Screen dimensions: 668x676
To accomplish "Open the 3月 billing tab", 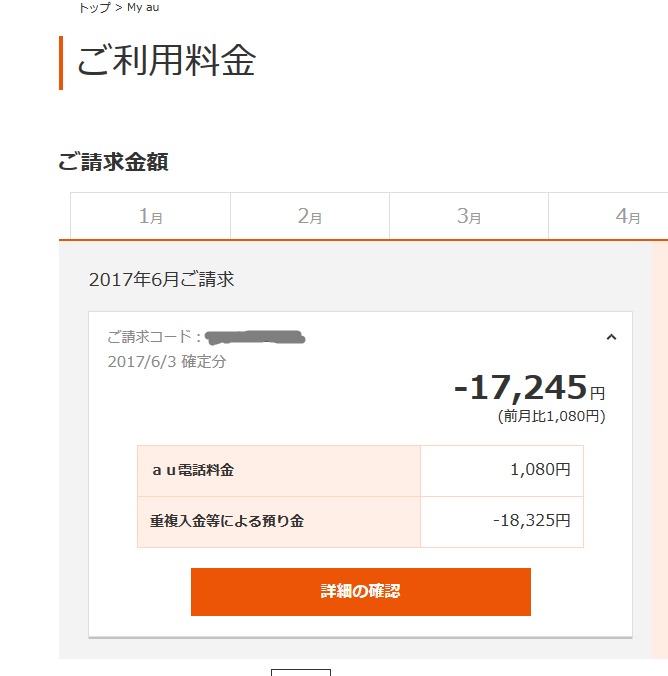I will [469, 216].
